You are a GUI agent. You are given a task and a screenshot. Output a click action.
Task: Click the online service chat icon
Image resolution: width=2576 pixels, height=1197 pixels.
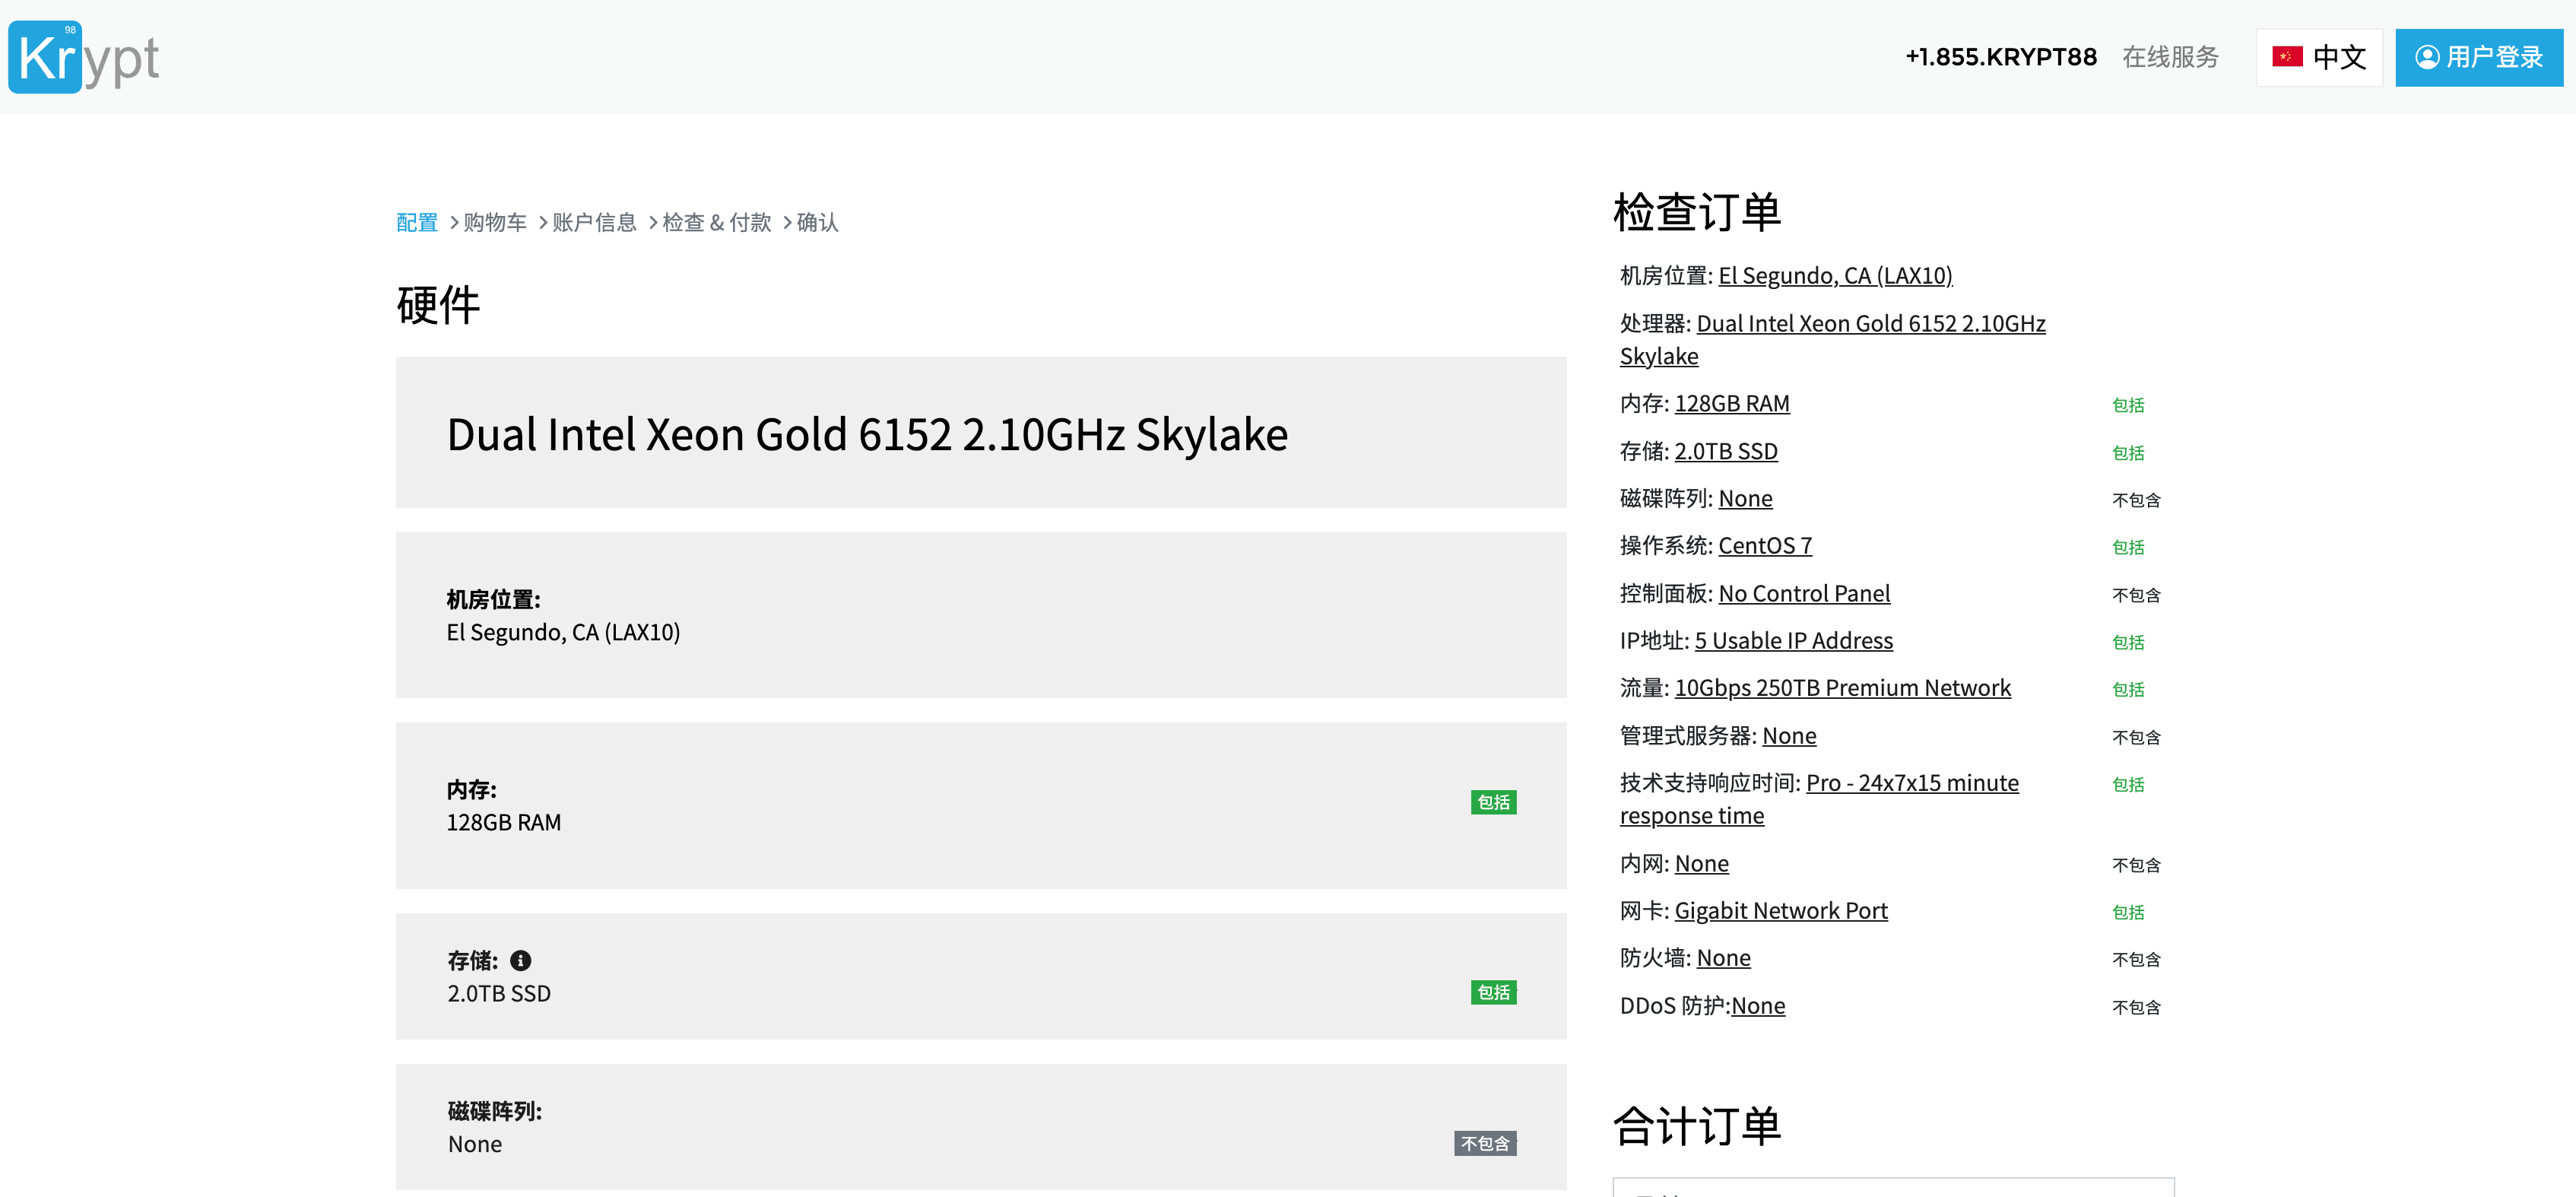[x=2172, y=58]
